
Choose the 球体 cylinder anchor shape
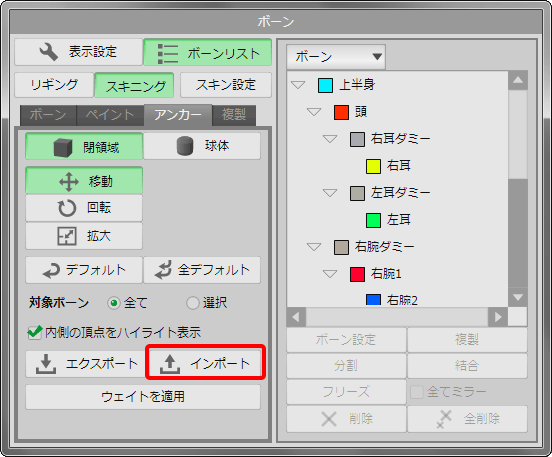202,146
